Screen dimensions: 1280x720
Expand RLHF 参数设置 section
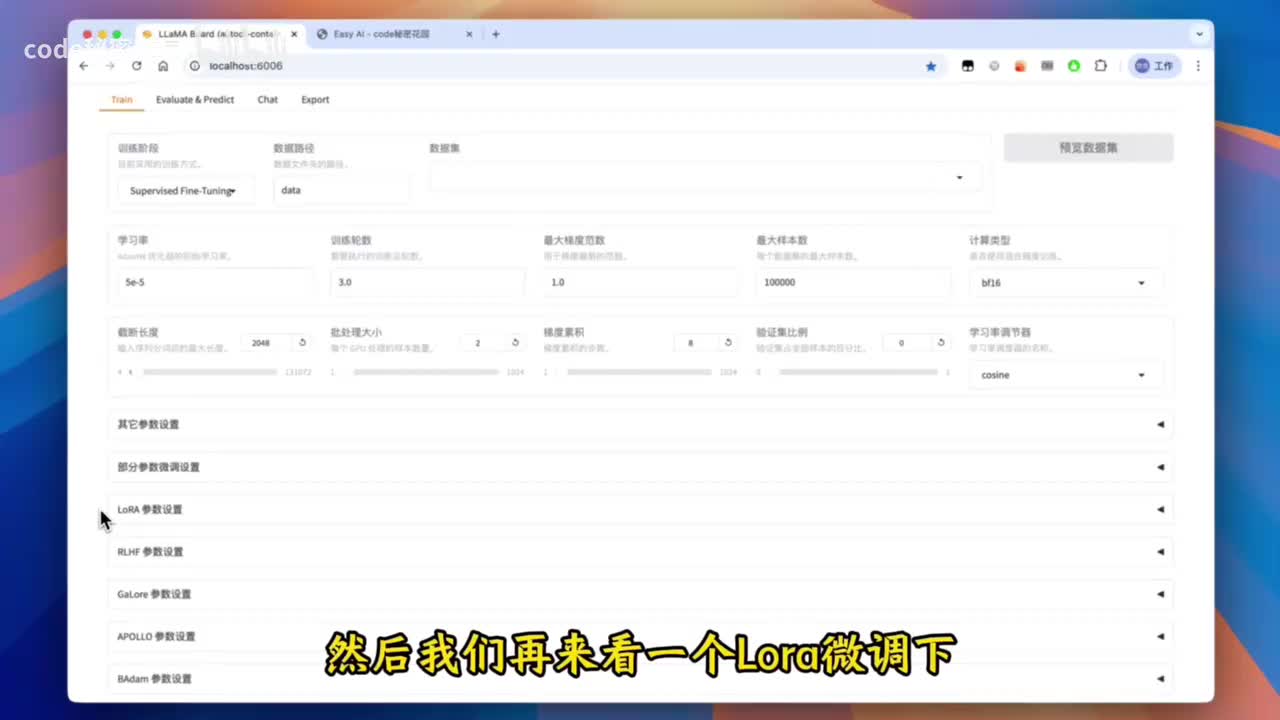[x=640, y=551]
